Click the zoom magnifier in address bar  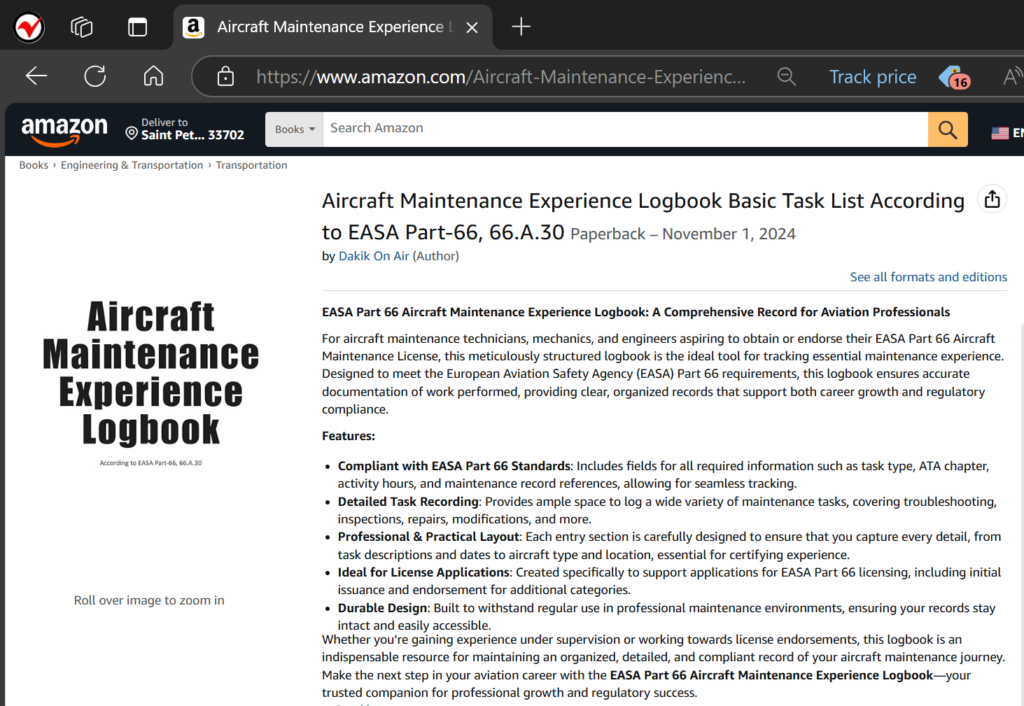point(786,77)
